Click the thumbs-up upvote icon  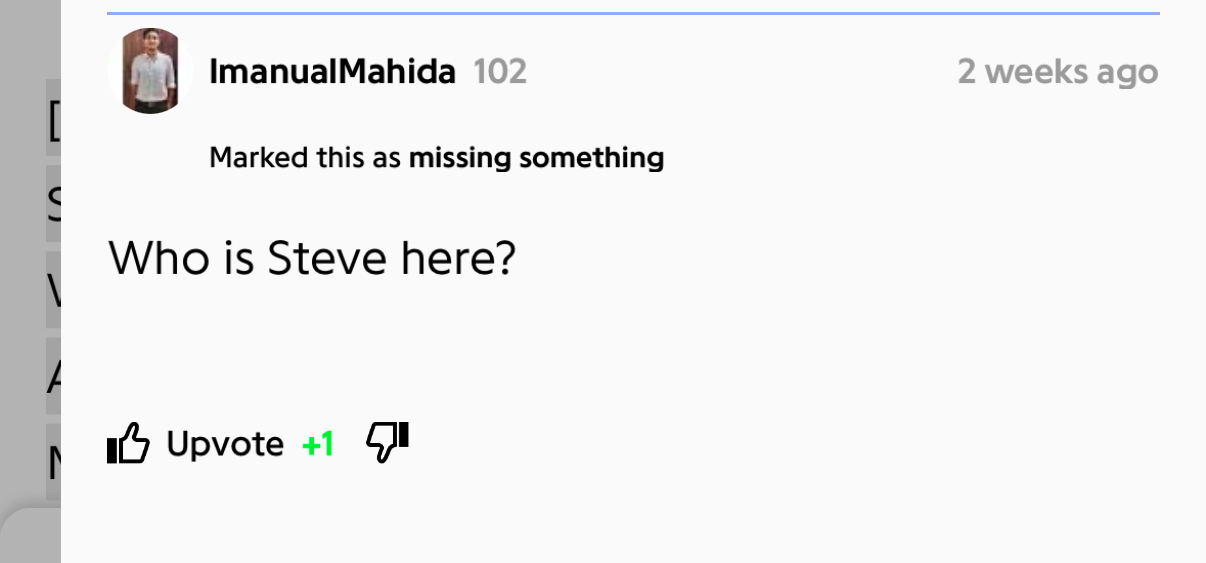point(128,443)
